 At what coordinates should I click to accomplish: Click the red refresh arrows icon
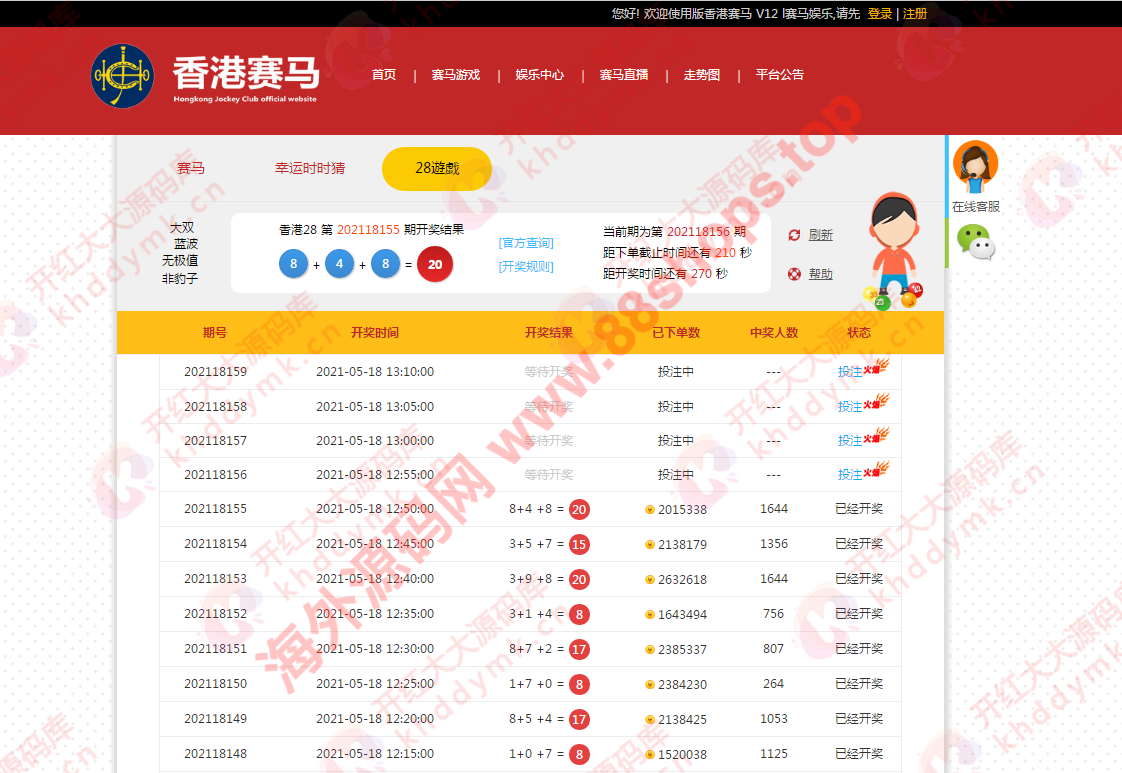(x=794, y=235)
